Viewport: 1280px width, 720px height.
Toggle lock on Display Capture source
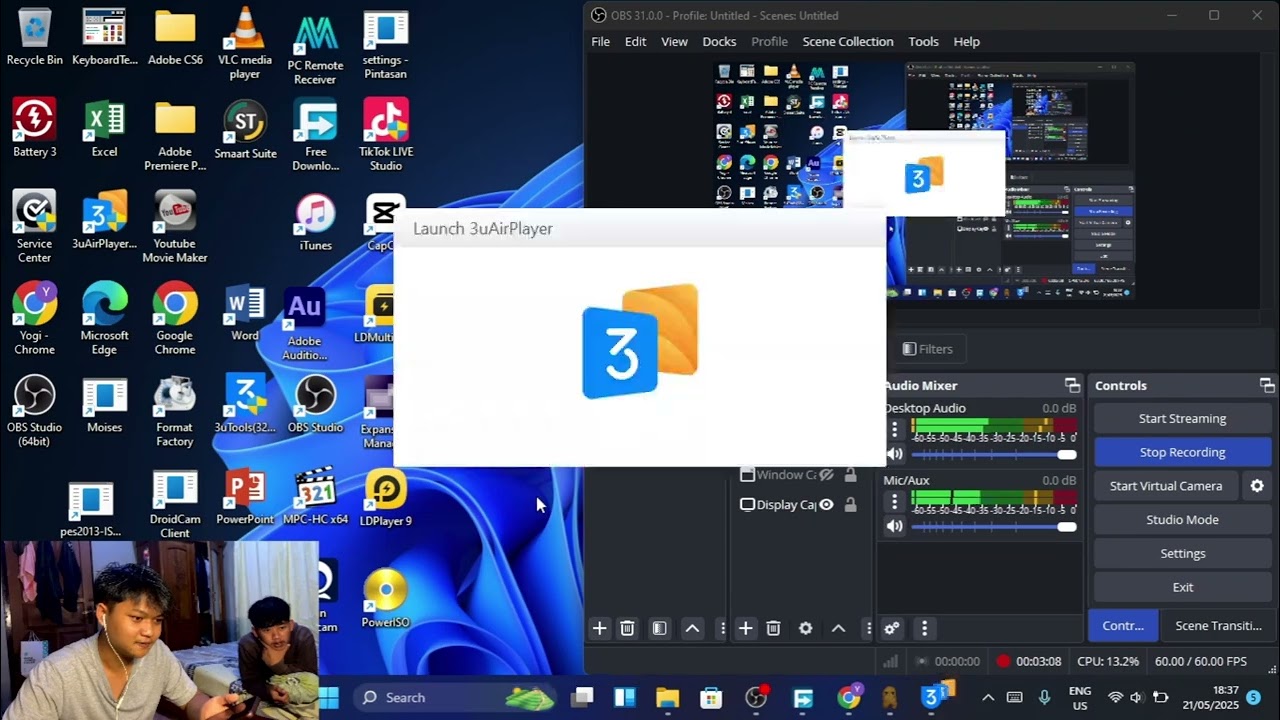tap(850, 505)
